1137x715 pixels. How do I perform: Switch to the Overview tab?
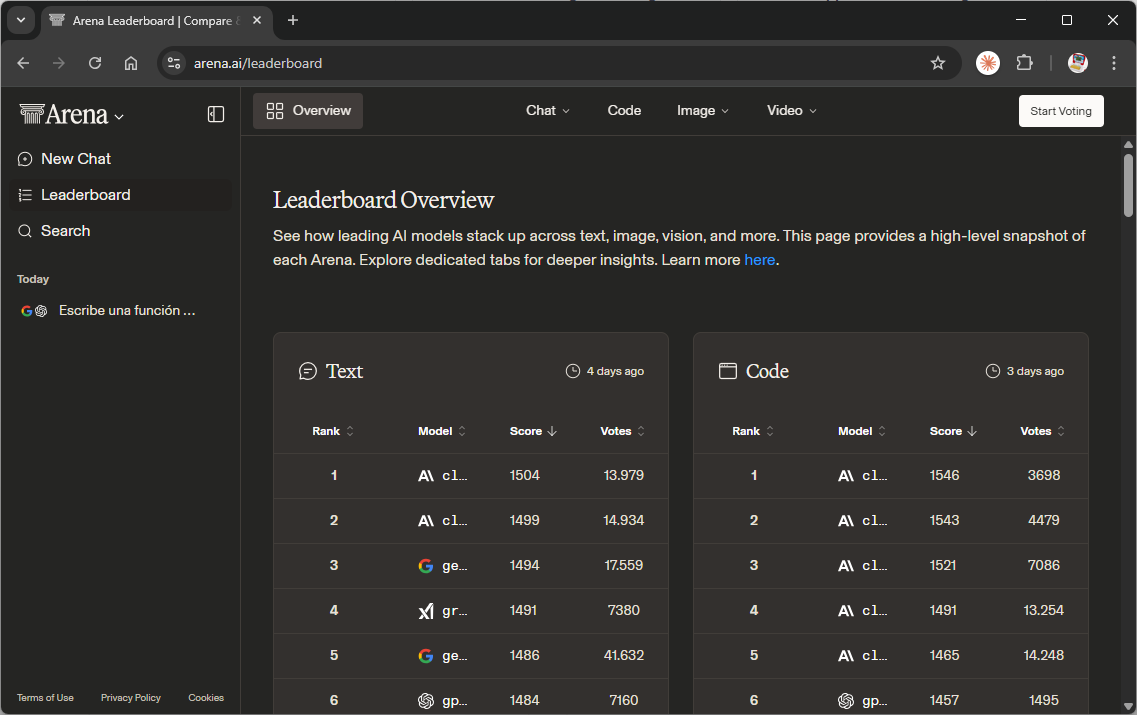pos(308,111)
